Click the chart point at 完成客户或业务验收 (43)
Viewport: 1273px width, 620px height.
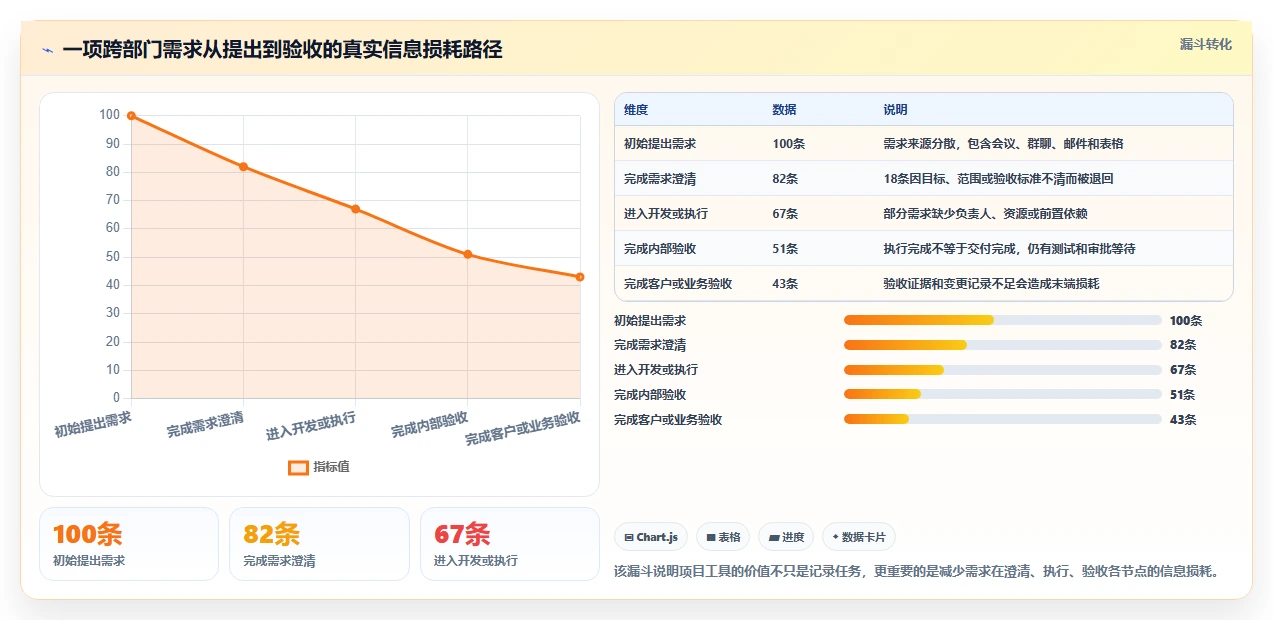pyautogui.click(x=580, y=277)
